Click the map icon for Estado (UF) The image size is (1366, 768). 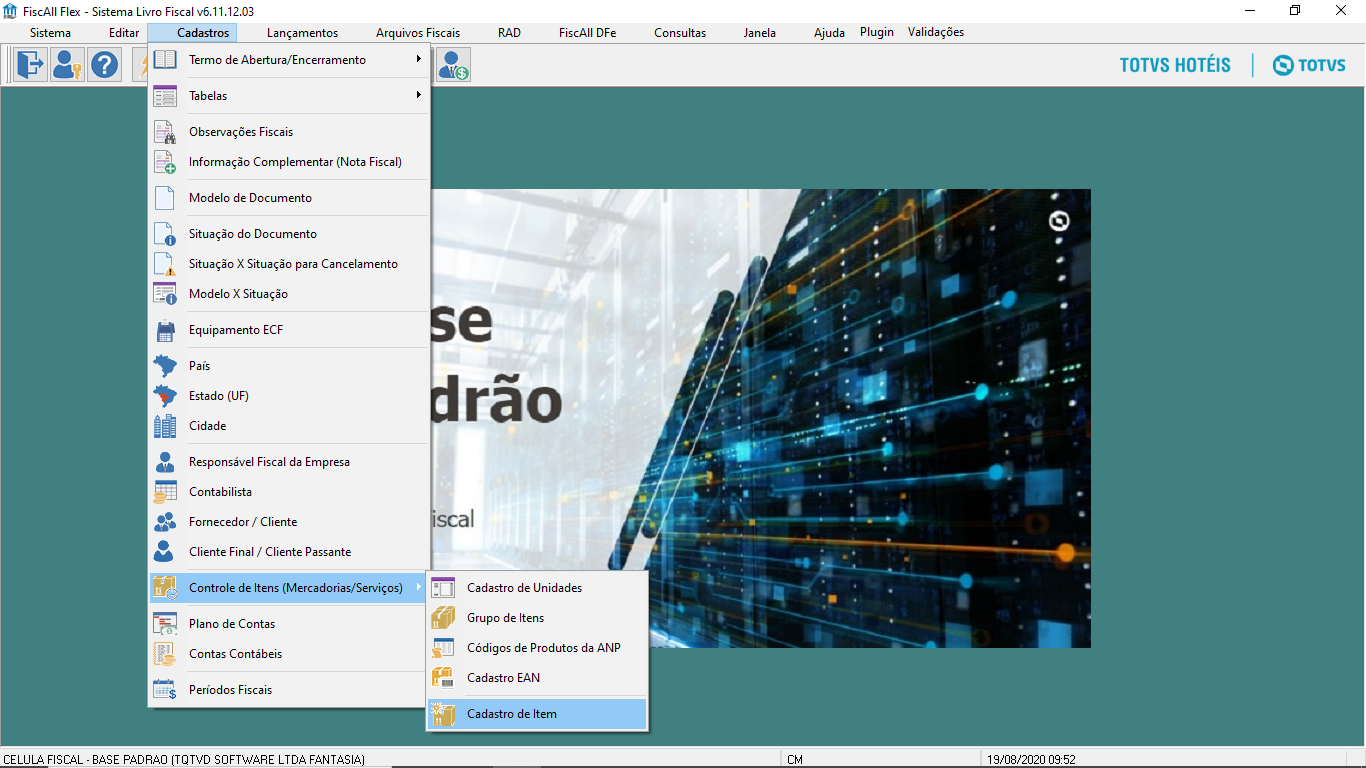click(165, 396)
